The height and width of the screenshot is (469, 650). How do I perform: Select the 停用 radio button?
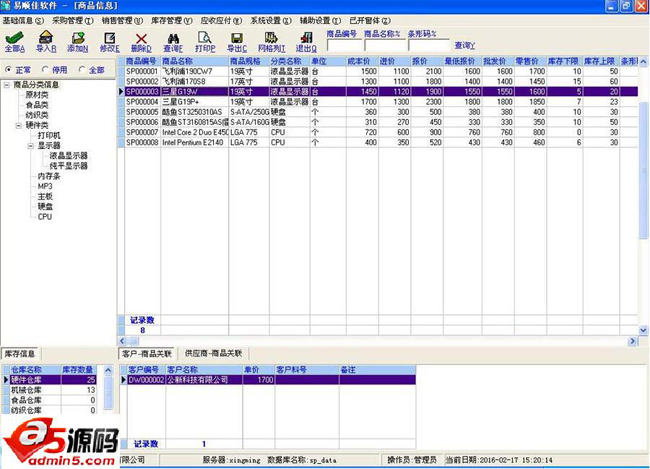[x=45, y=70]
